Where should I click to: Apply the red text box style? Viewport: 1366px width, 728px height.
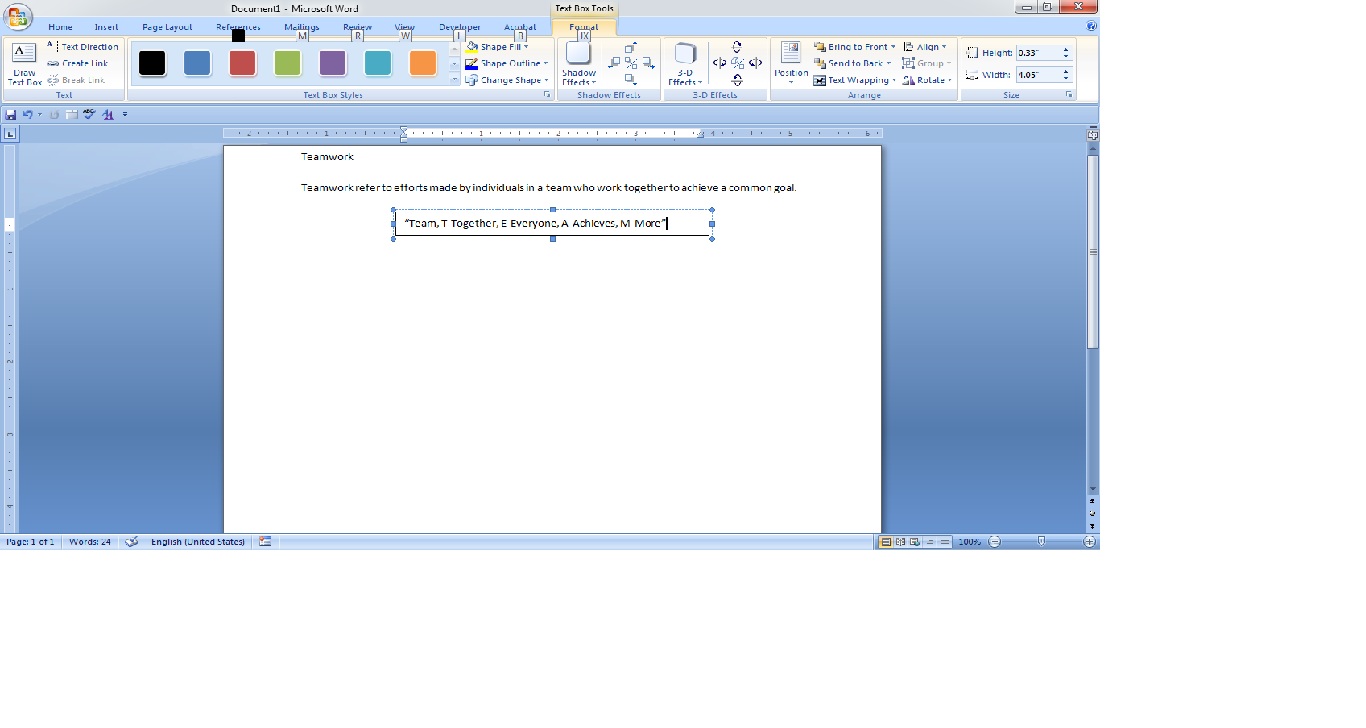pos(242,63)
